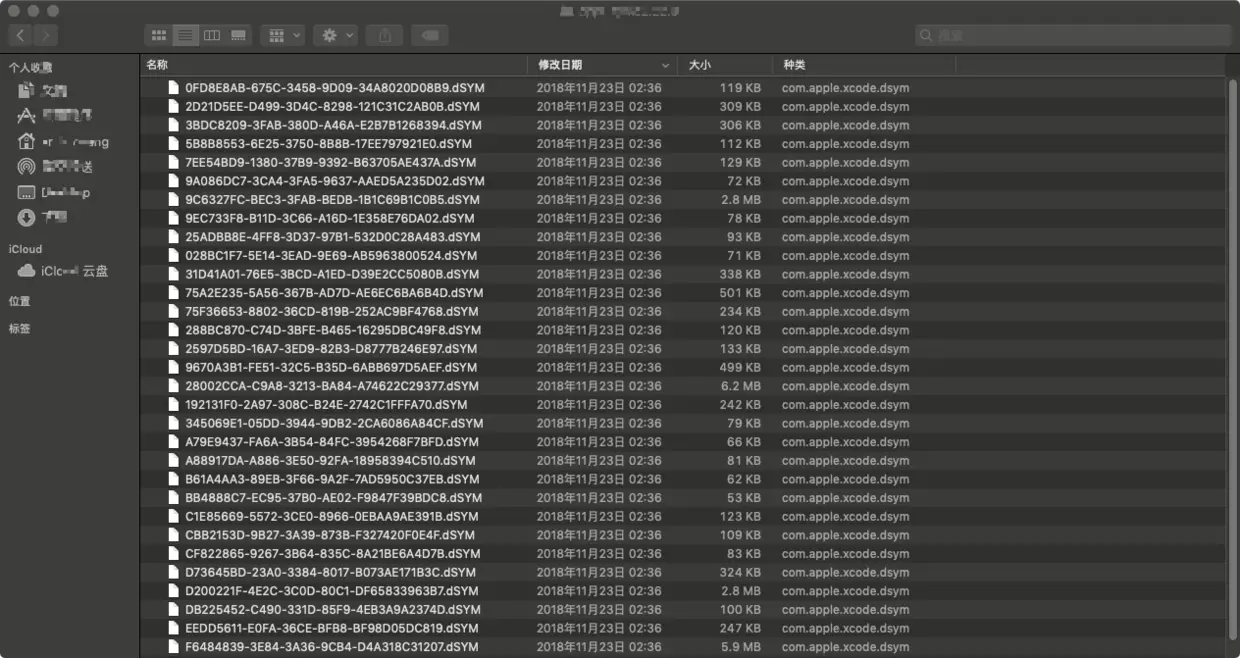Click file icon of 9C6327FC-BEC3-3FAB dSYM

pos(173,200)
